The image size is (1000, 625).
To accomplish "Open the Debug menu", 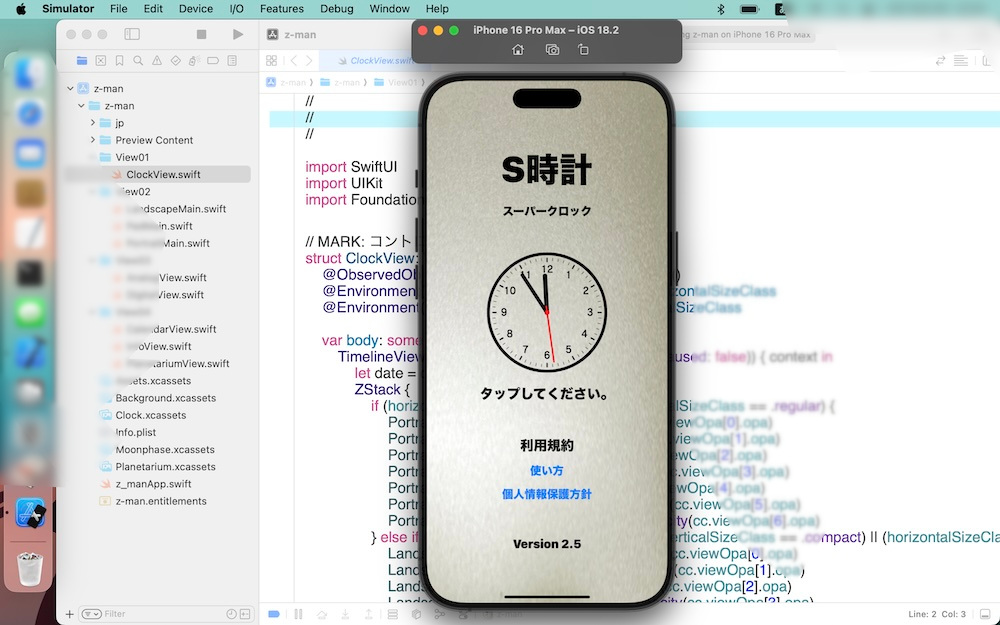I will coord(336,9).
